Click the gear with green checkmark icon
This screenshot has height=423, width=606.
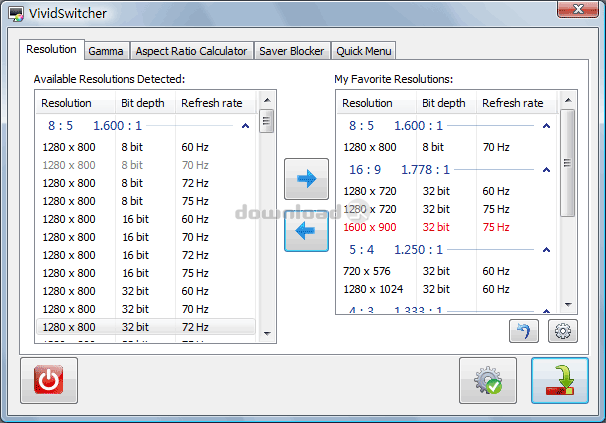pos(488,381)
